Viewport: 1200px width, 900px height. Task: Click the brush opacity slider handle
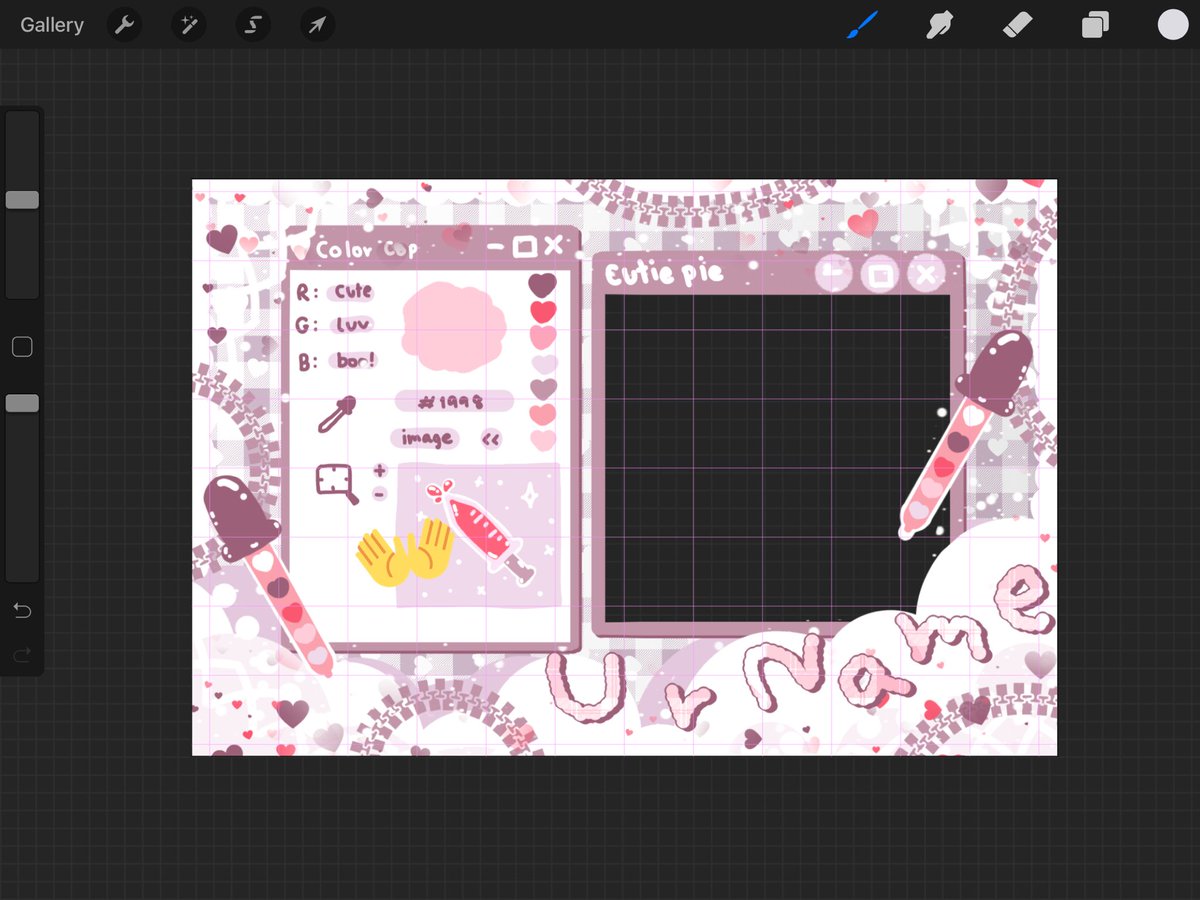(22, 403)
